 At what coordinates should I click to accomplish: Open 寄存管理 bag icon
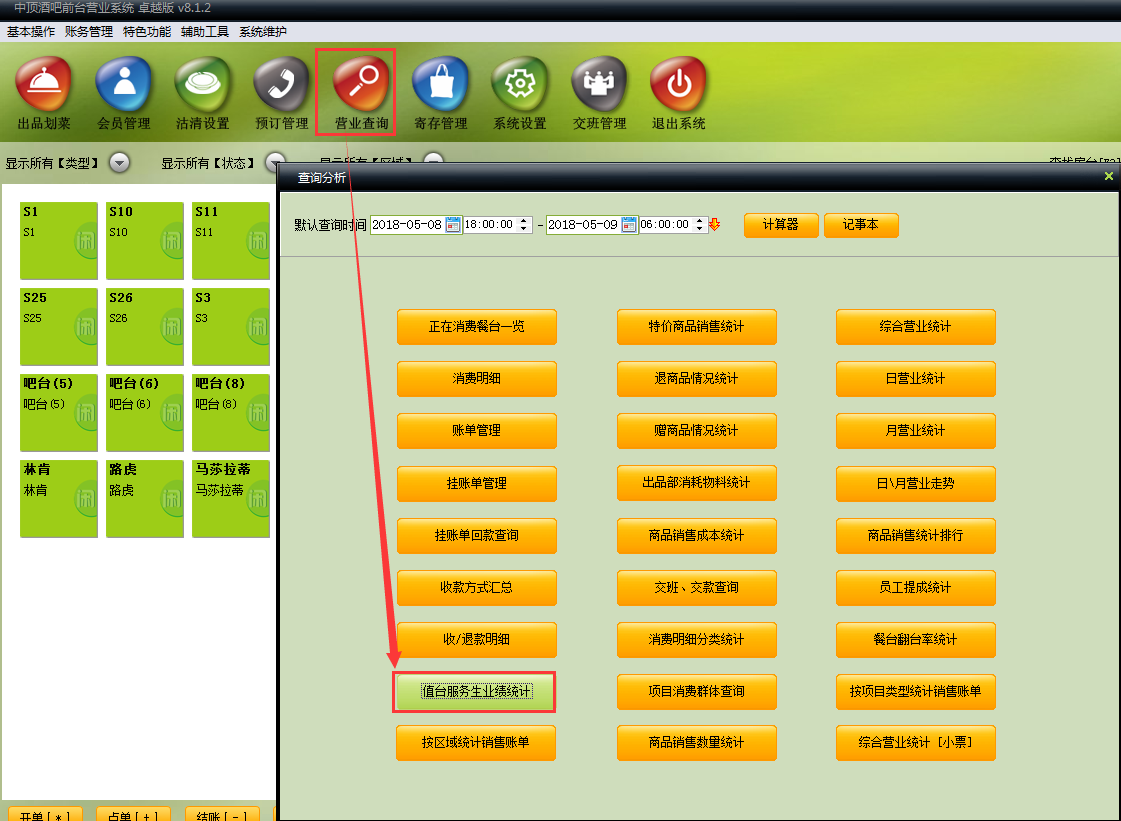point(441,86)
